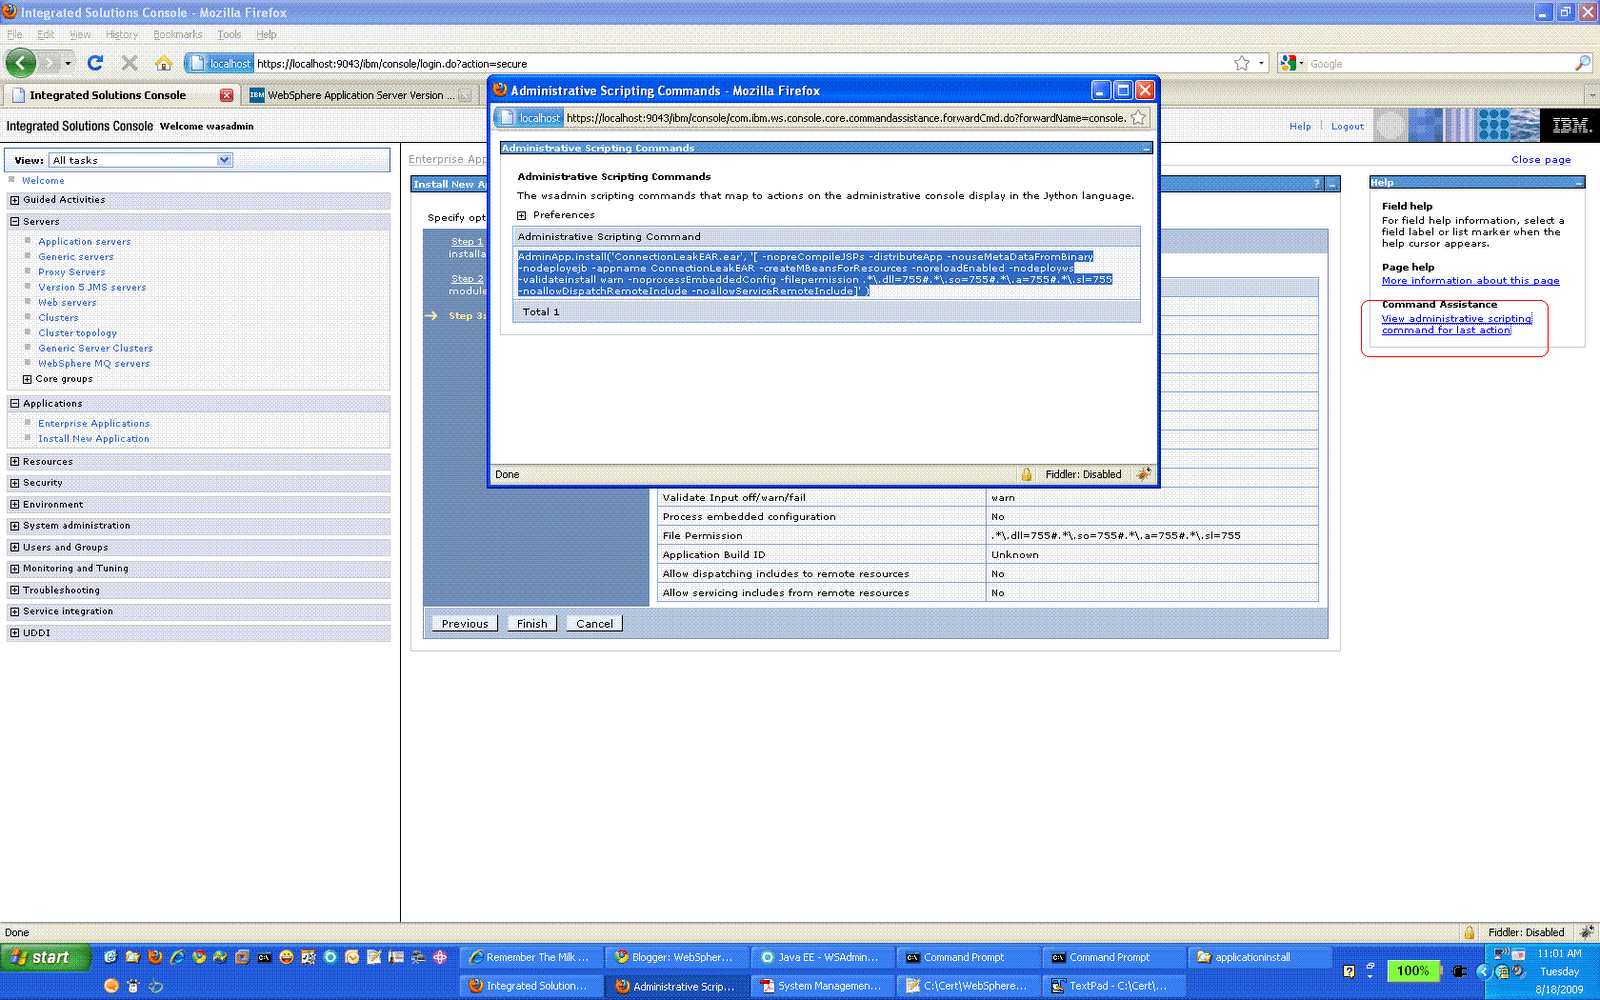1600x1000 pixels.
Task: Minimize the Administrative Scripting Commands portlet
Action: click(x=1146, y=148)
